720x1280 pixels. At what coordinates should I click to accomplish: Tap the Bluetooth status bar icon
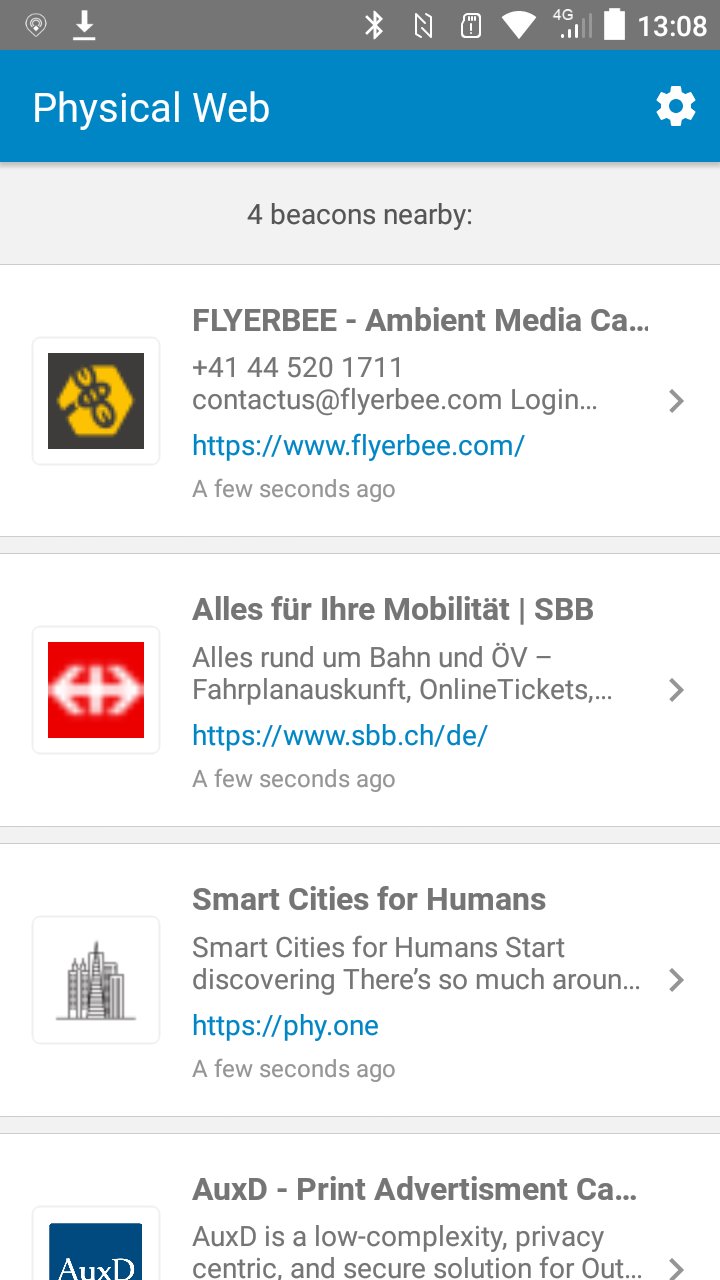(x=375, y=25)
